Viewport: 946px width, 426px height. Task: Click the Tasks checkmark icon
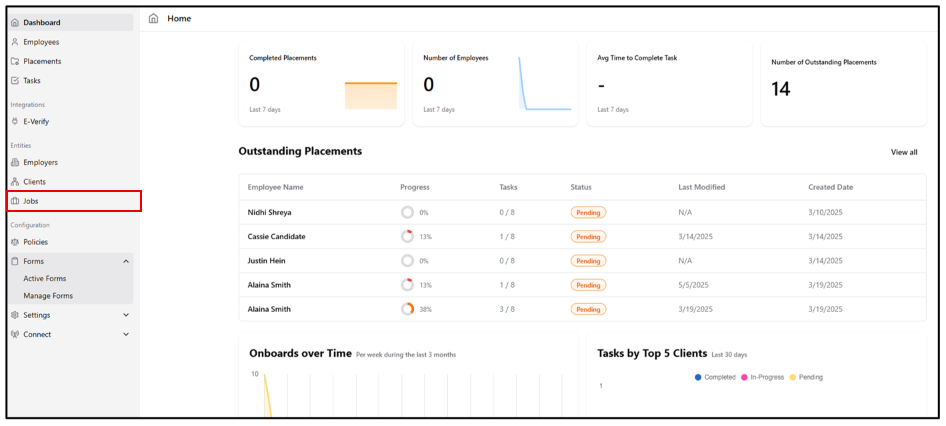point(15,81)
